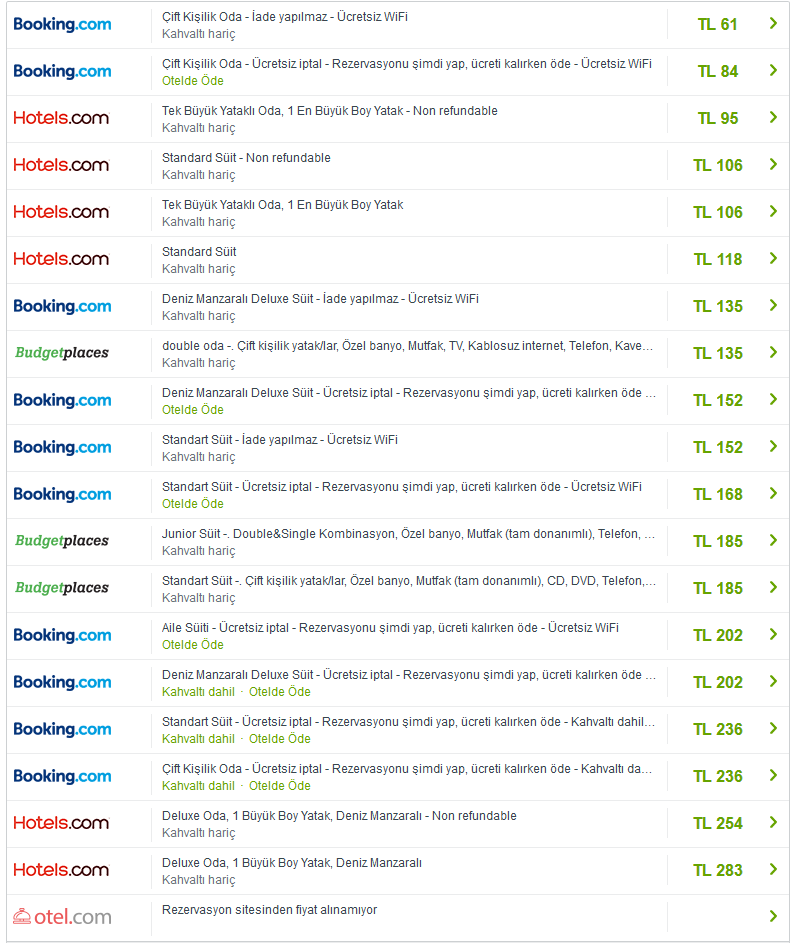Open the Aile Süiti offer description
The height and width of the screenshot is (943, 793).
[390, 628]
